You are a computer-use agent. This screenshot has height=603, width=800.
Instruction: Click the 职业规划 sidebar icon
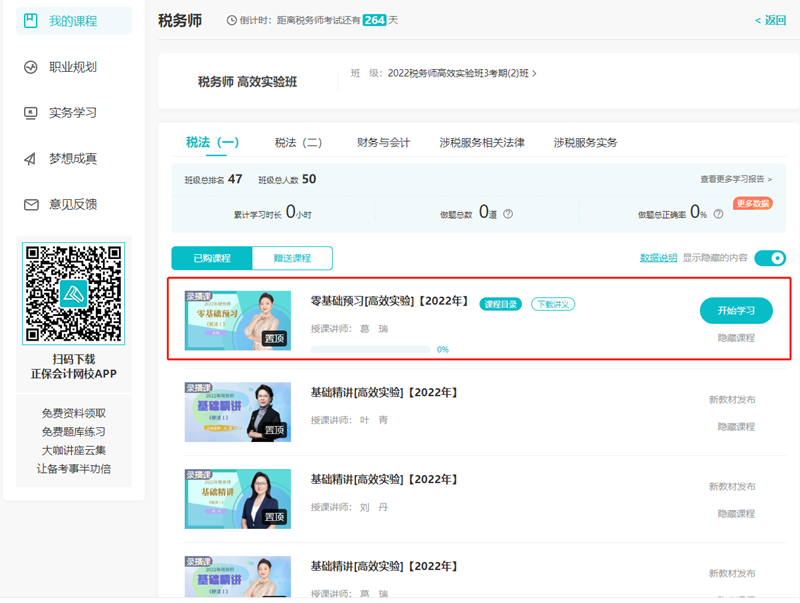[30, 67]
